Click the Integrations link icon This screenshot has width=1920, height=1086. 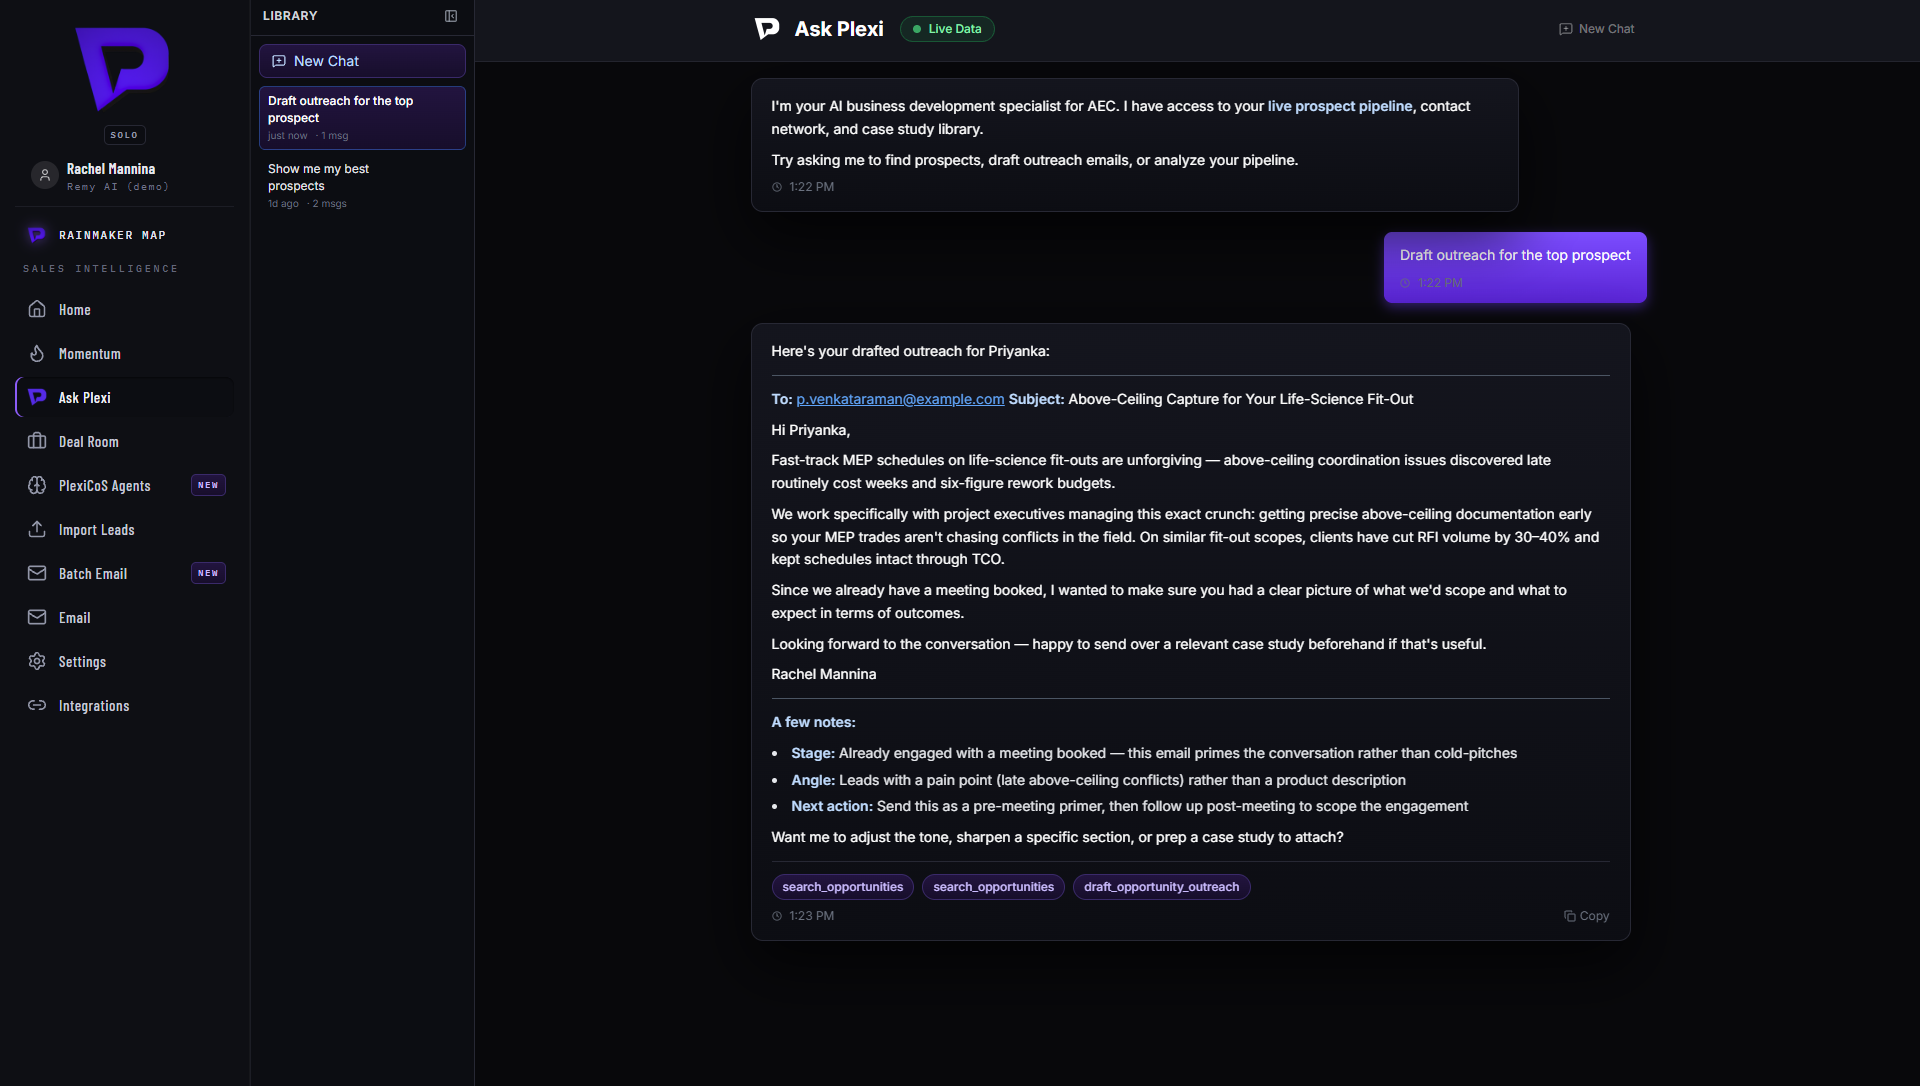37,705
